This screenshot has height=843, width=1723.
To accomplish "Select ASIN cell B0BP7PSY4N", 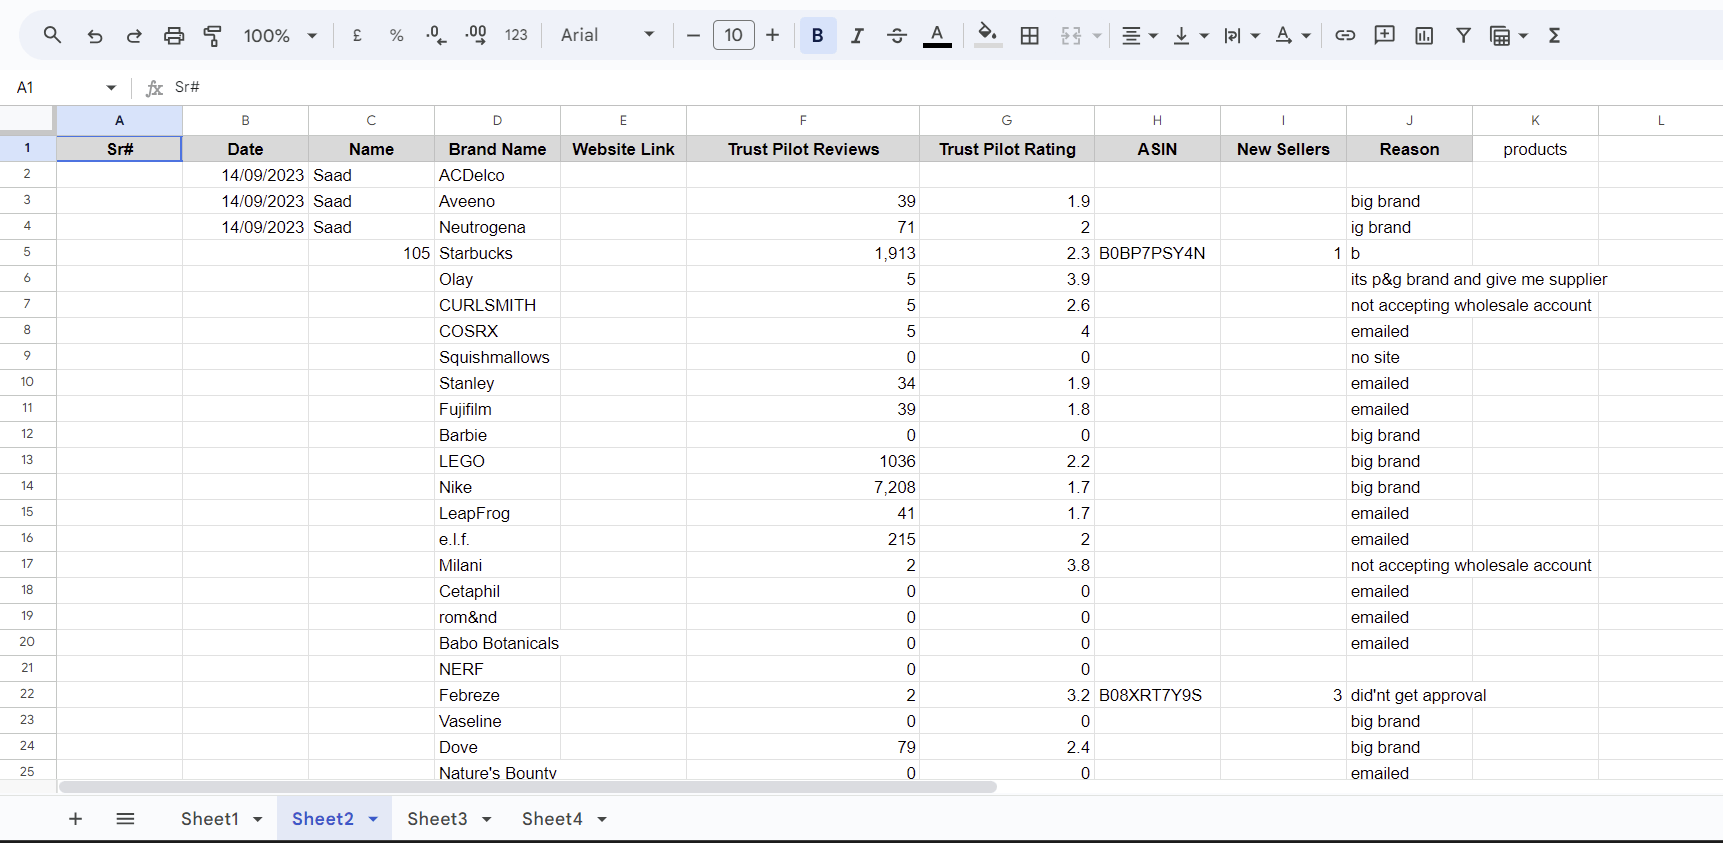I will click(1157, 253).
